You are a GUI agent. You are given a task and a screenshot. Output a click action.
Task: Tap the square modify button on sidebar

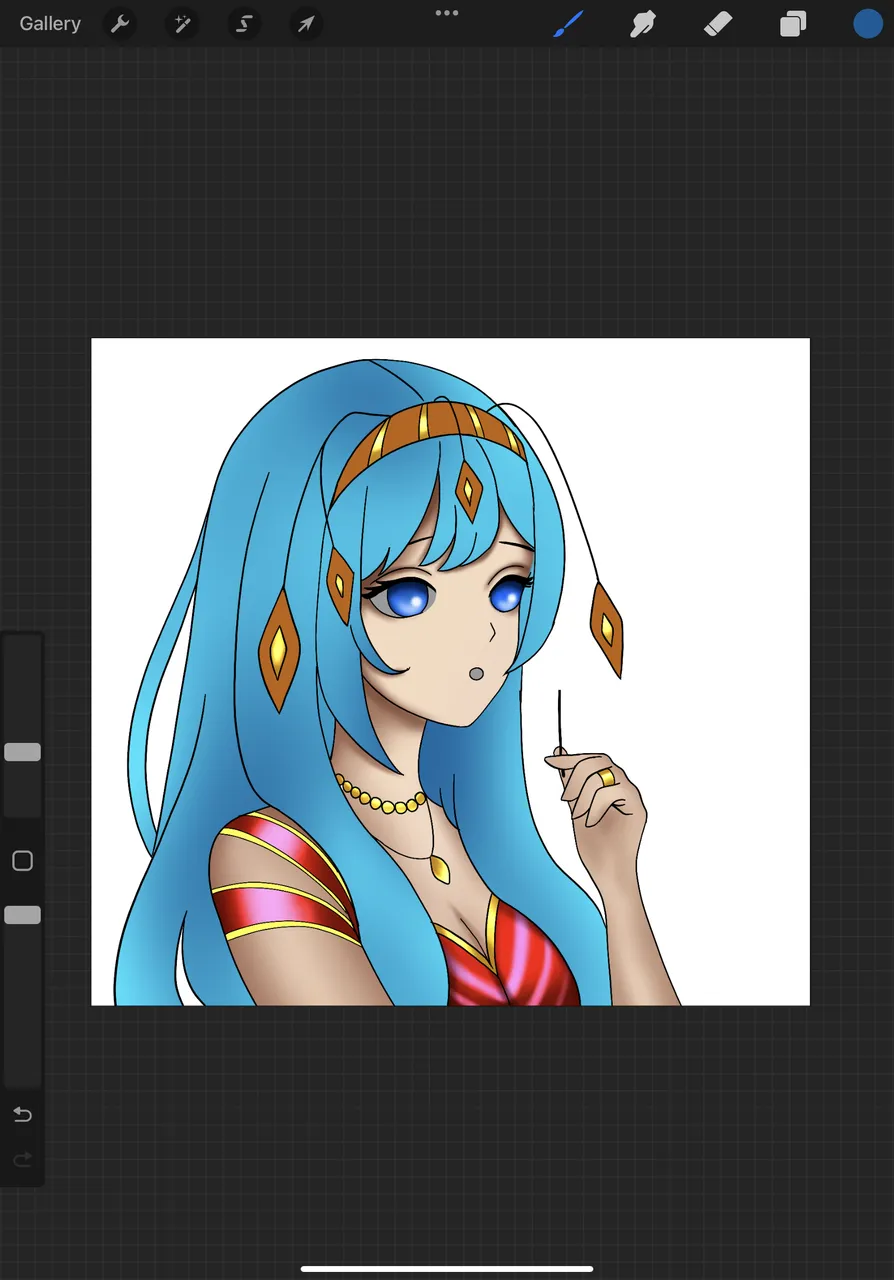pos(22,861)
